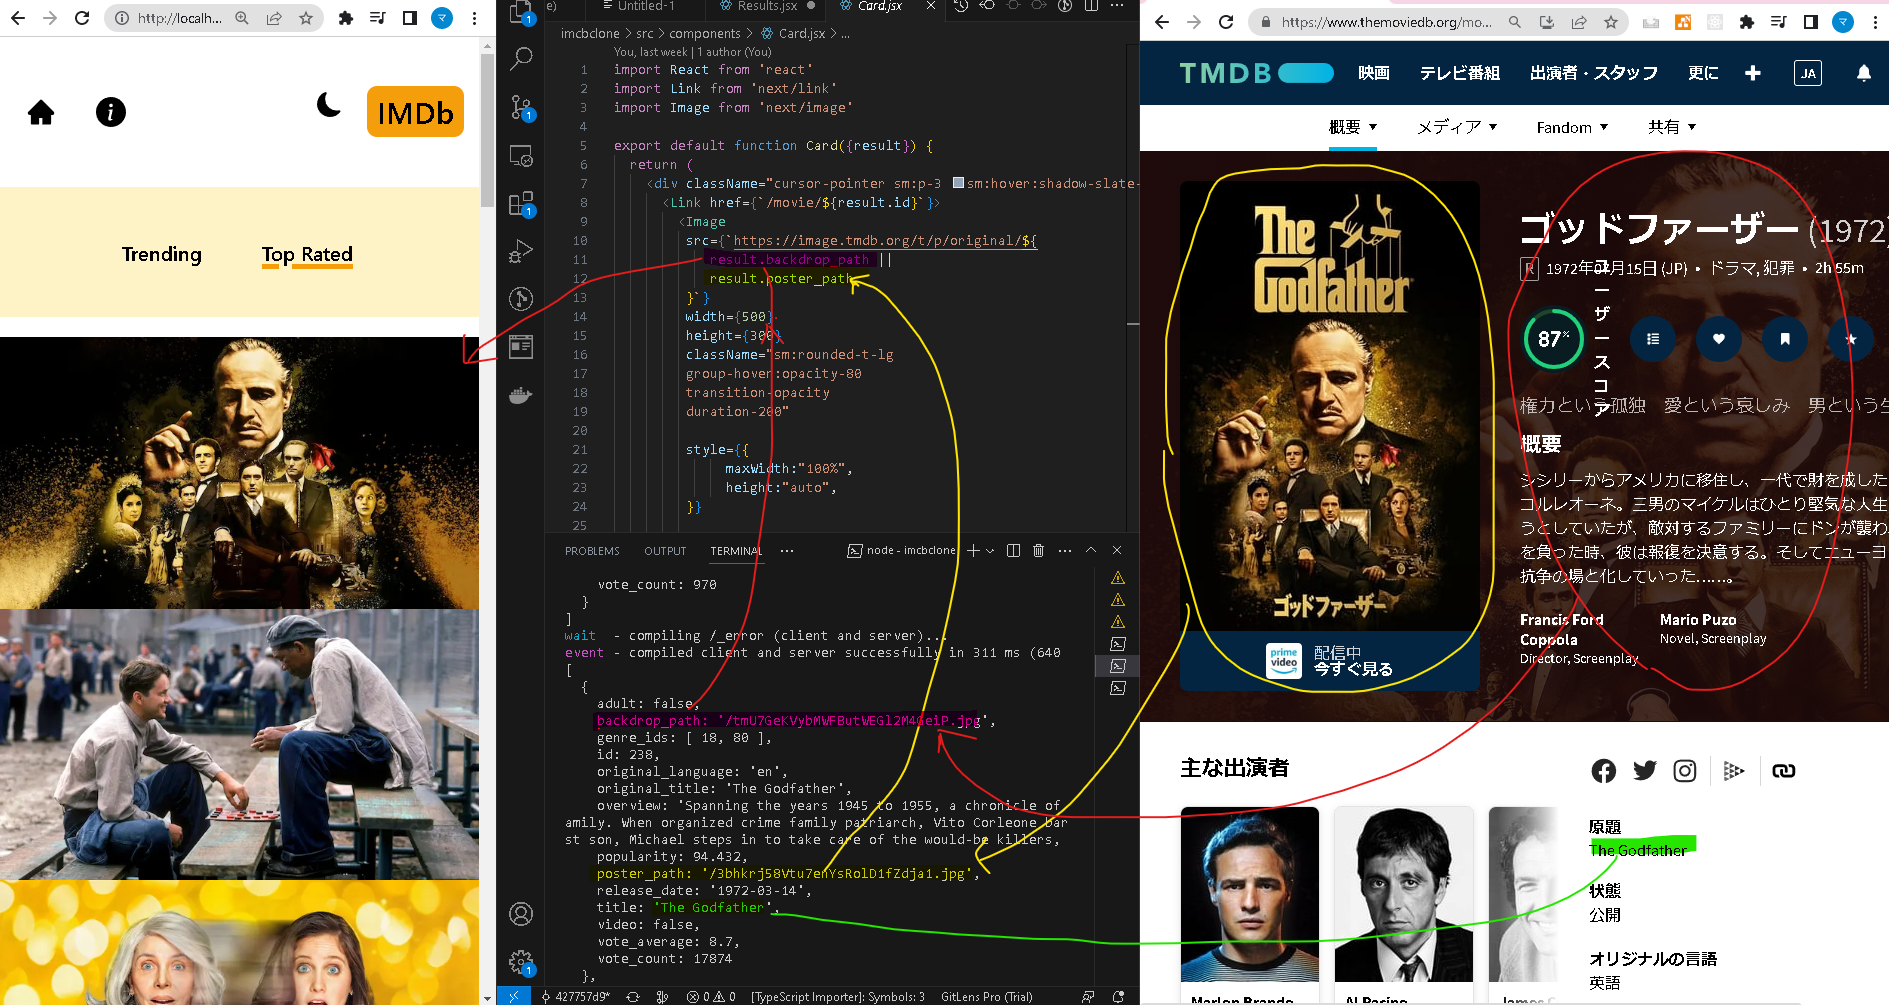
Task: Maximize the VS Code panel with up chevron
Action: click(1091, 551)
